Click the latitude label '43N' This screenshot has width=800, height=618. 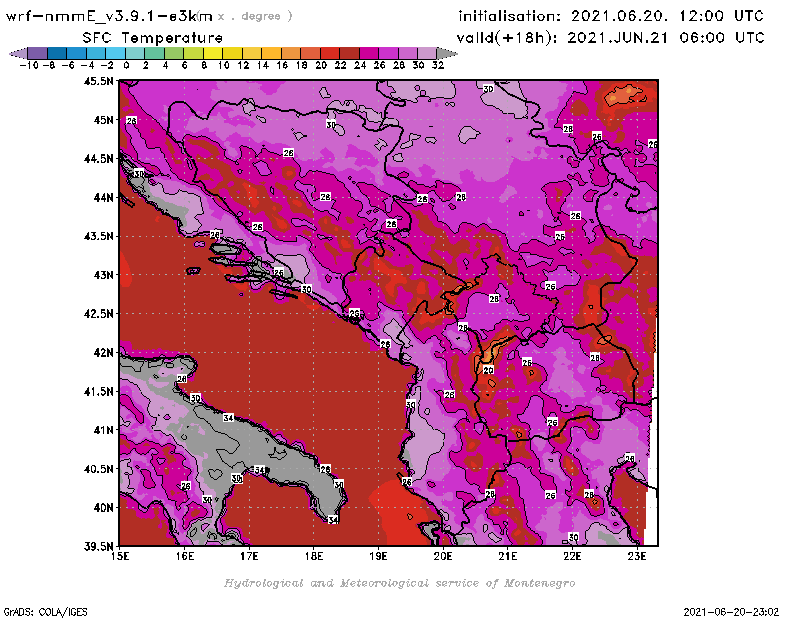pyautogui.click(x=103, y=275)
